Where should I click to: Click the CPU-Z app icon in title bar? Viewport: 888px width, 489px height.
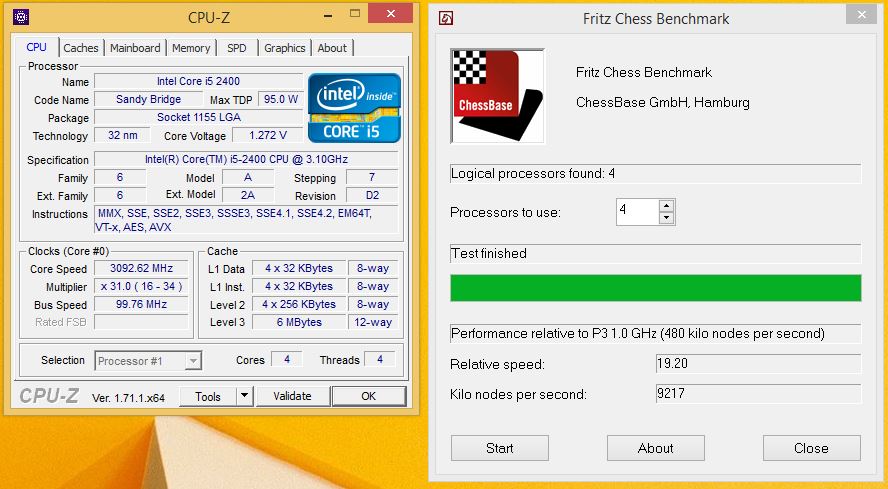click(21, 17)
